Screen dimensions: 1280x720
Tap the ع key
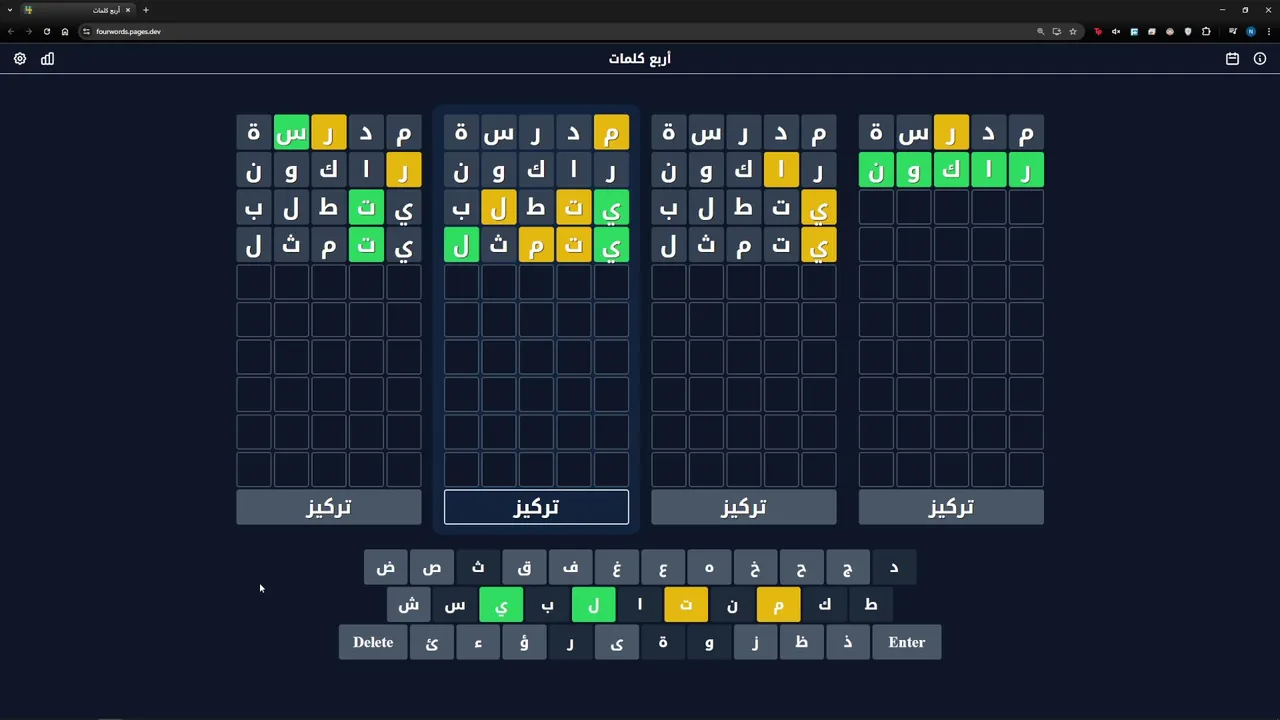tap(663, 567)
